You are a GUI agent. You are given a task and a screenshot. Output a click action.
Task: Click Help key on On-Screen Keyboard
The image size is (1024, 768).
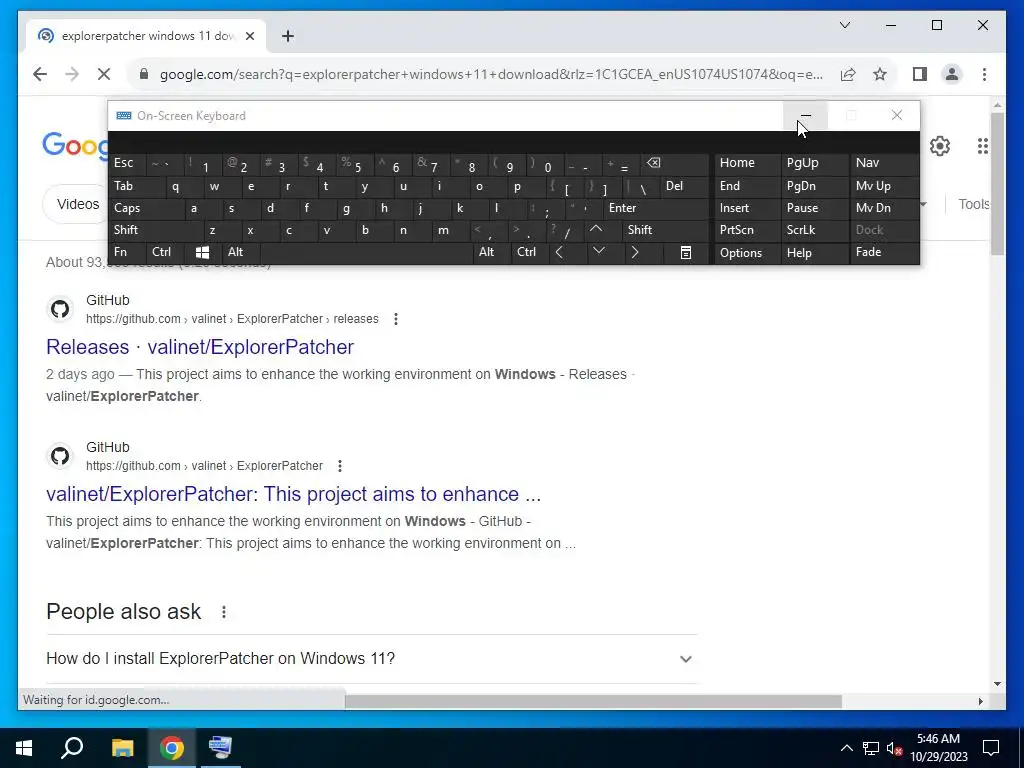click(814, 253)
